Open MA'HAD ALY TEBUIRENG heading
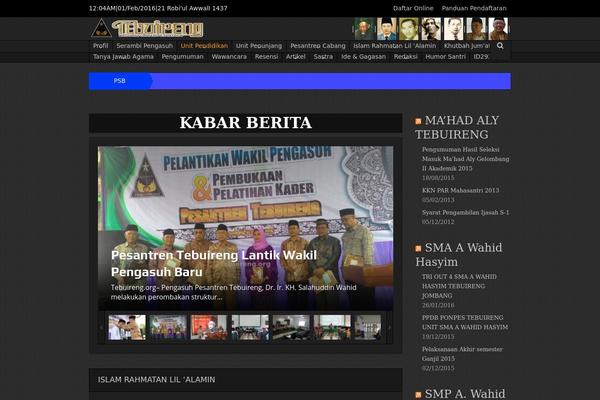Screen dimensions: 600x400 (457, 127)
